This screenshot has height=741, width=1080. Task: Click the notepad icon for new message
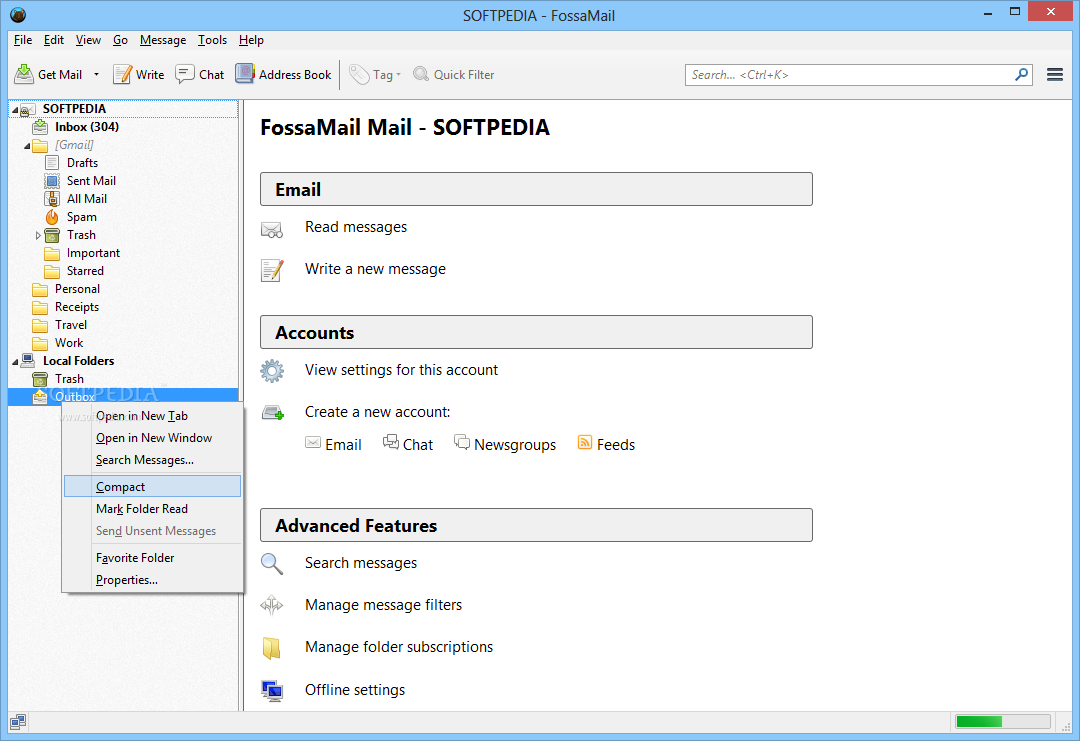point(272,270)
